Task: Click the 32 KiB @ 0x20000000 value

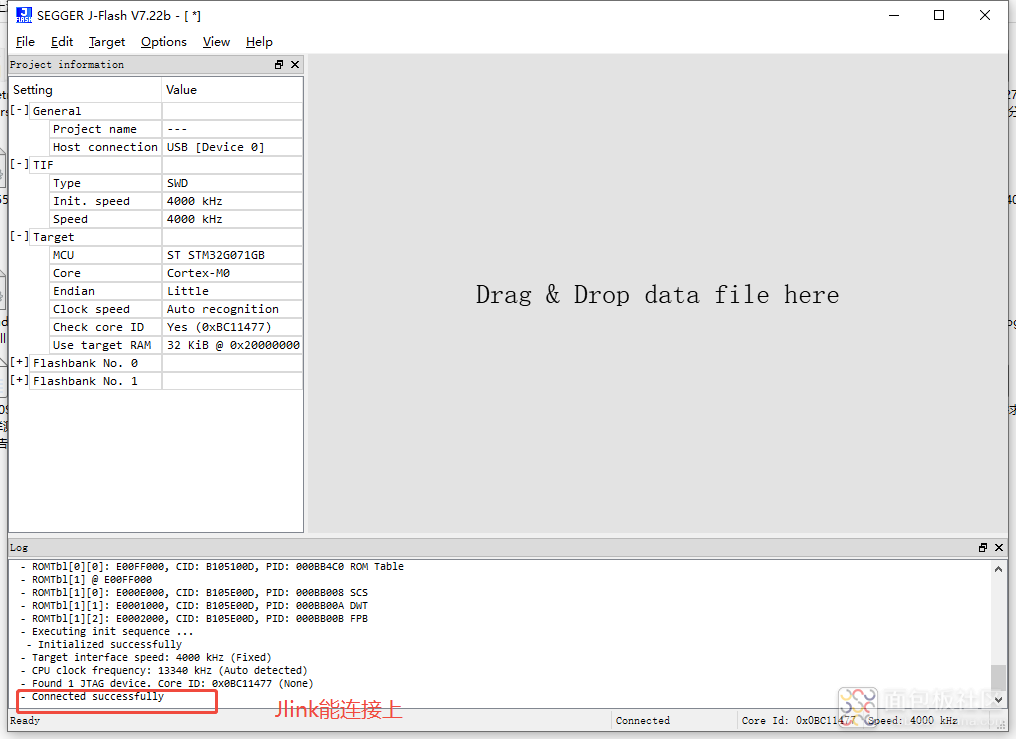Action: tap(232, 345)
